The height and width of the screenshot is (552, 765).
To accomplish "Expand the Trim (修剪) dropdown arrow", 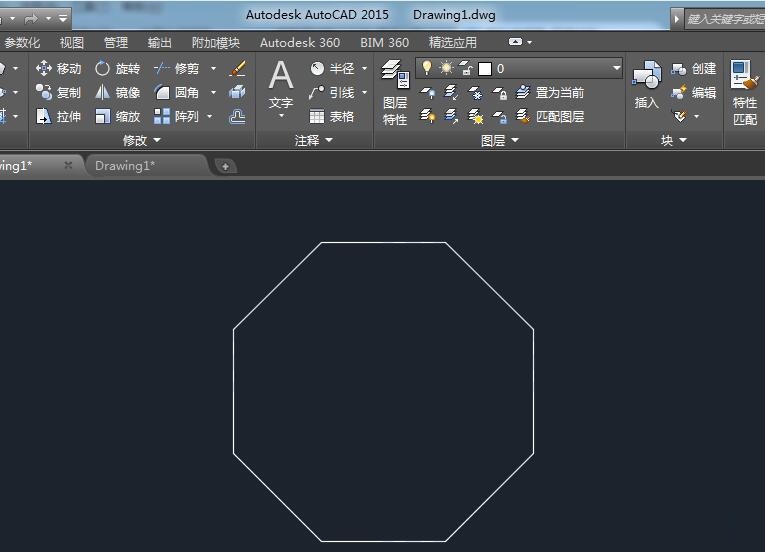I will click(x=213, y=68).
